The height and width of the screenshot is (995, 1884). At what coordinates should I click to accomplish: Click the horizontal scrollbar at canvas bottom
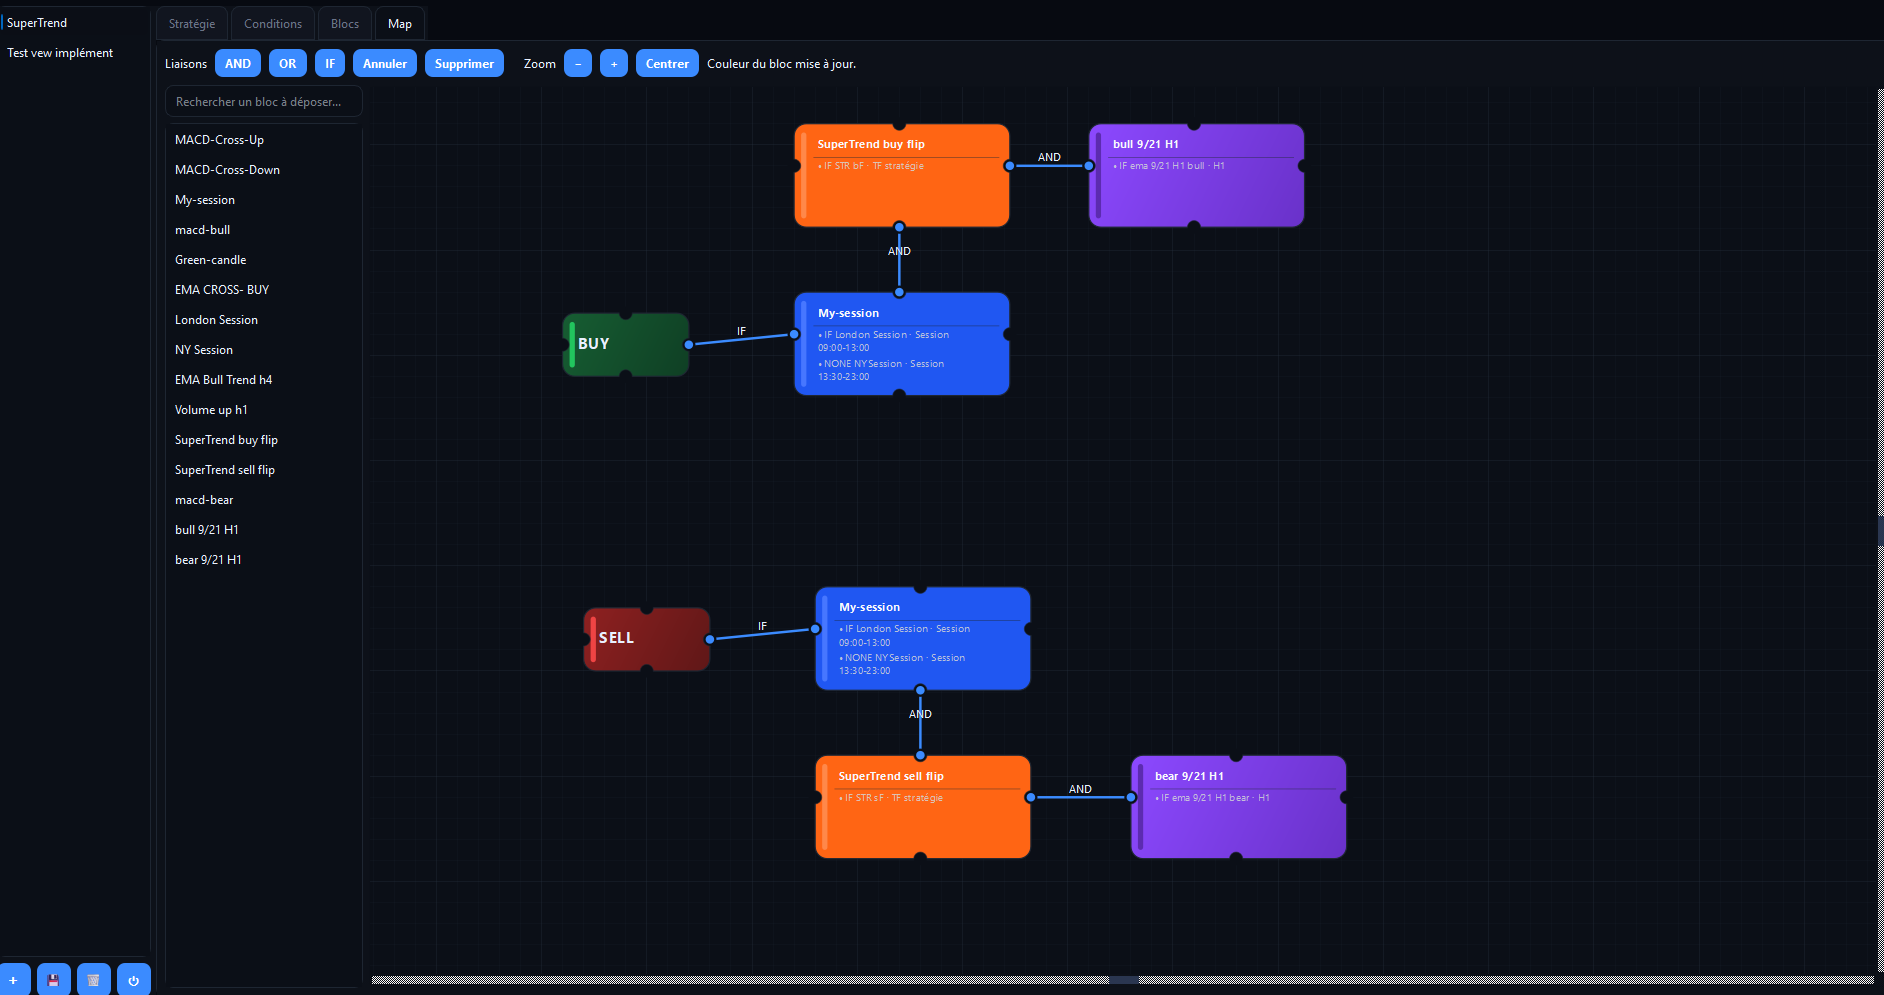point(1122,980)
